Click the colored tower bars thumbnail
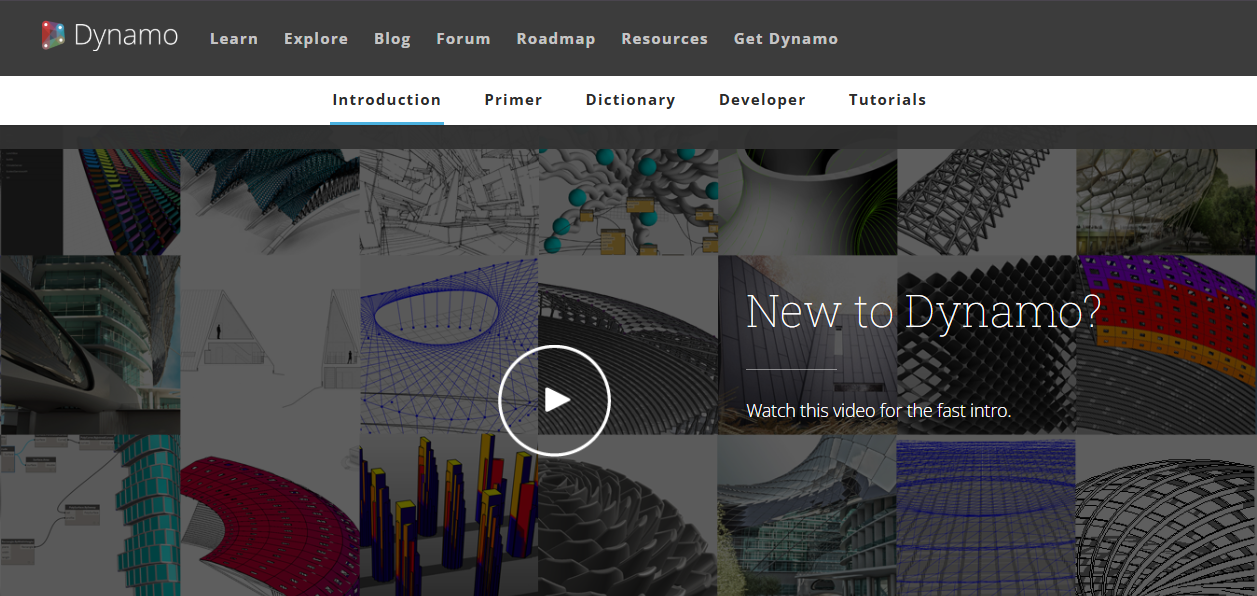1257x596 pixels. [449, 515]
